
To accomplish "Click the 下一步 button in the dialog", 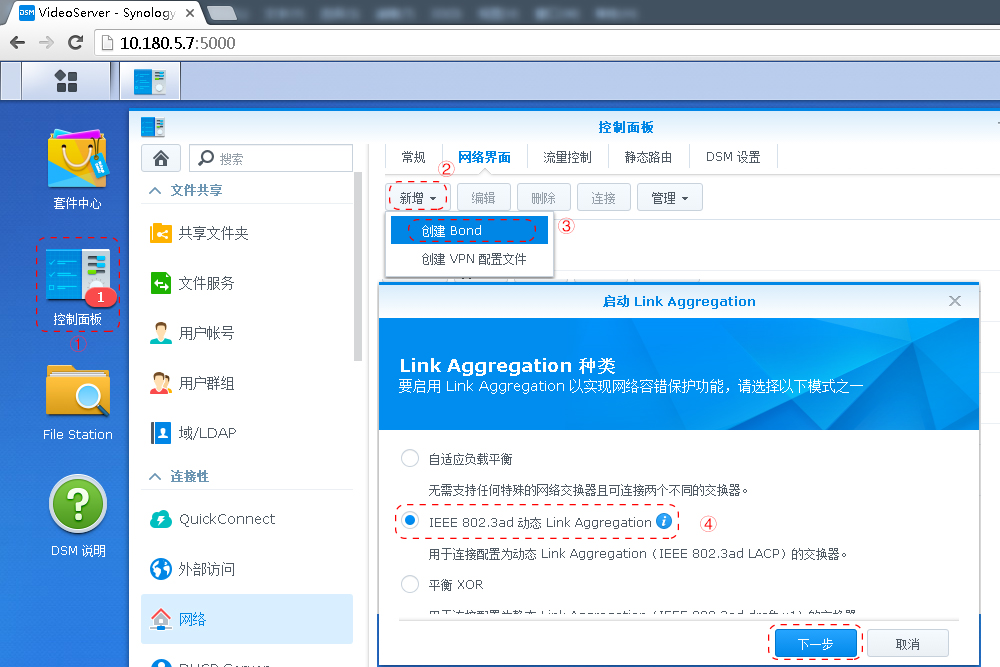I will click(x=815, y=643).
